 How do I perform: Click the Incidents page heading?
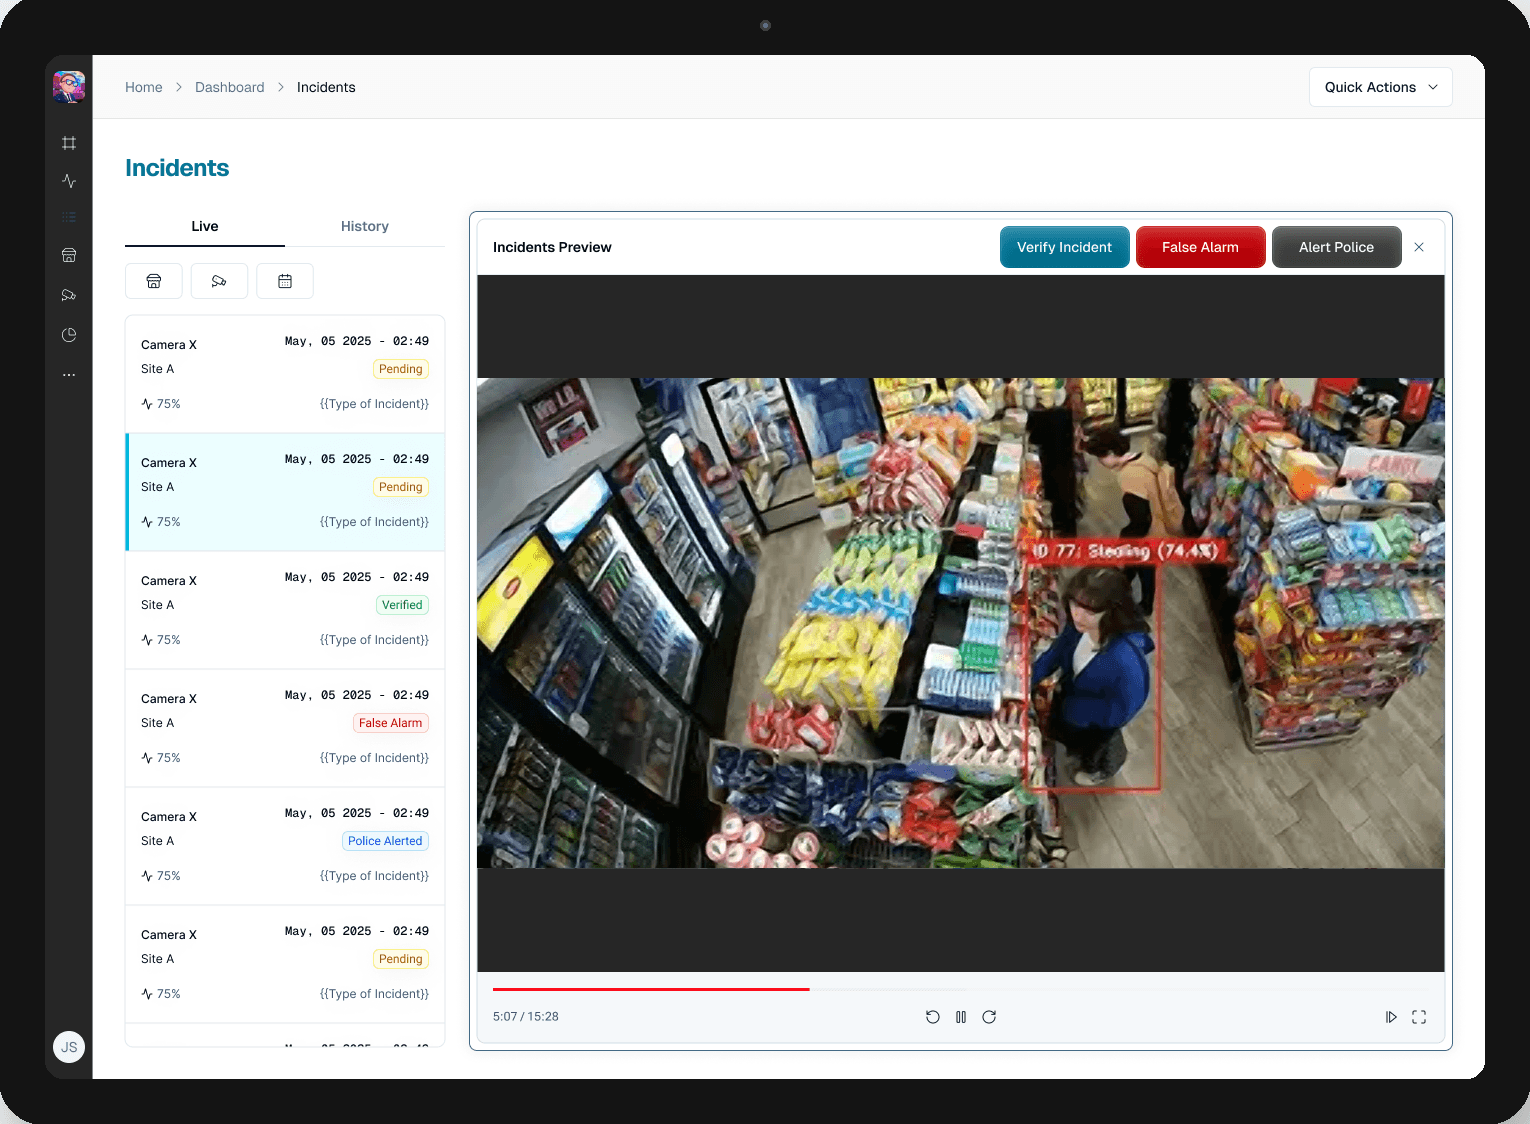[x=177, y=168]
